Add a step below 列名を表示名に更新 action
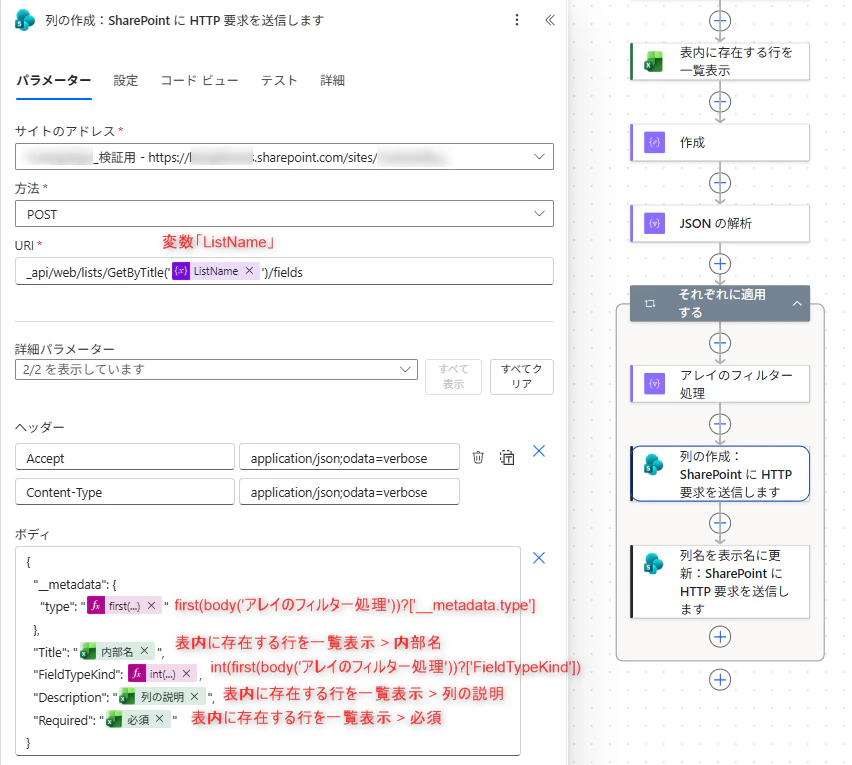852x765 pixels. [720, 637]
